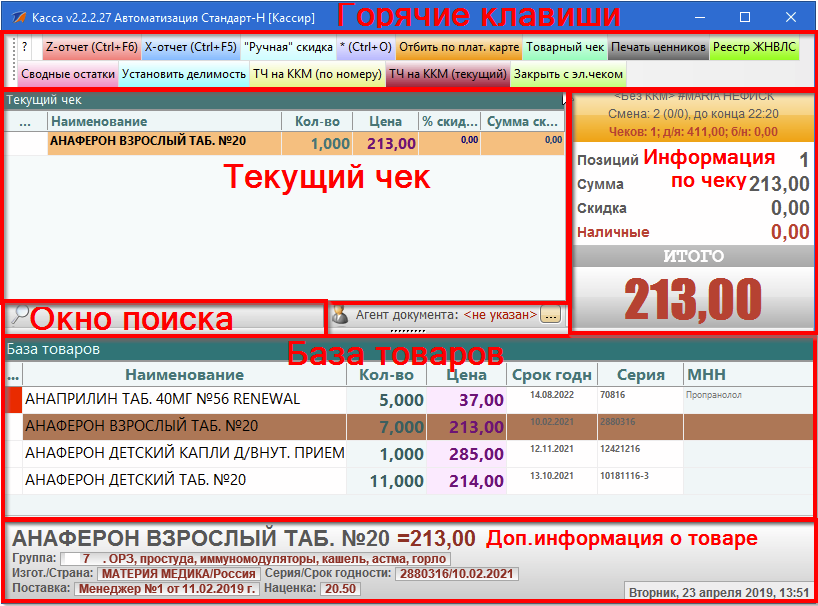Open the X-отчет (Ctrl+F5) report
This screenshot has height=606, width=818.
click(x=190, y=47)
